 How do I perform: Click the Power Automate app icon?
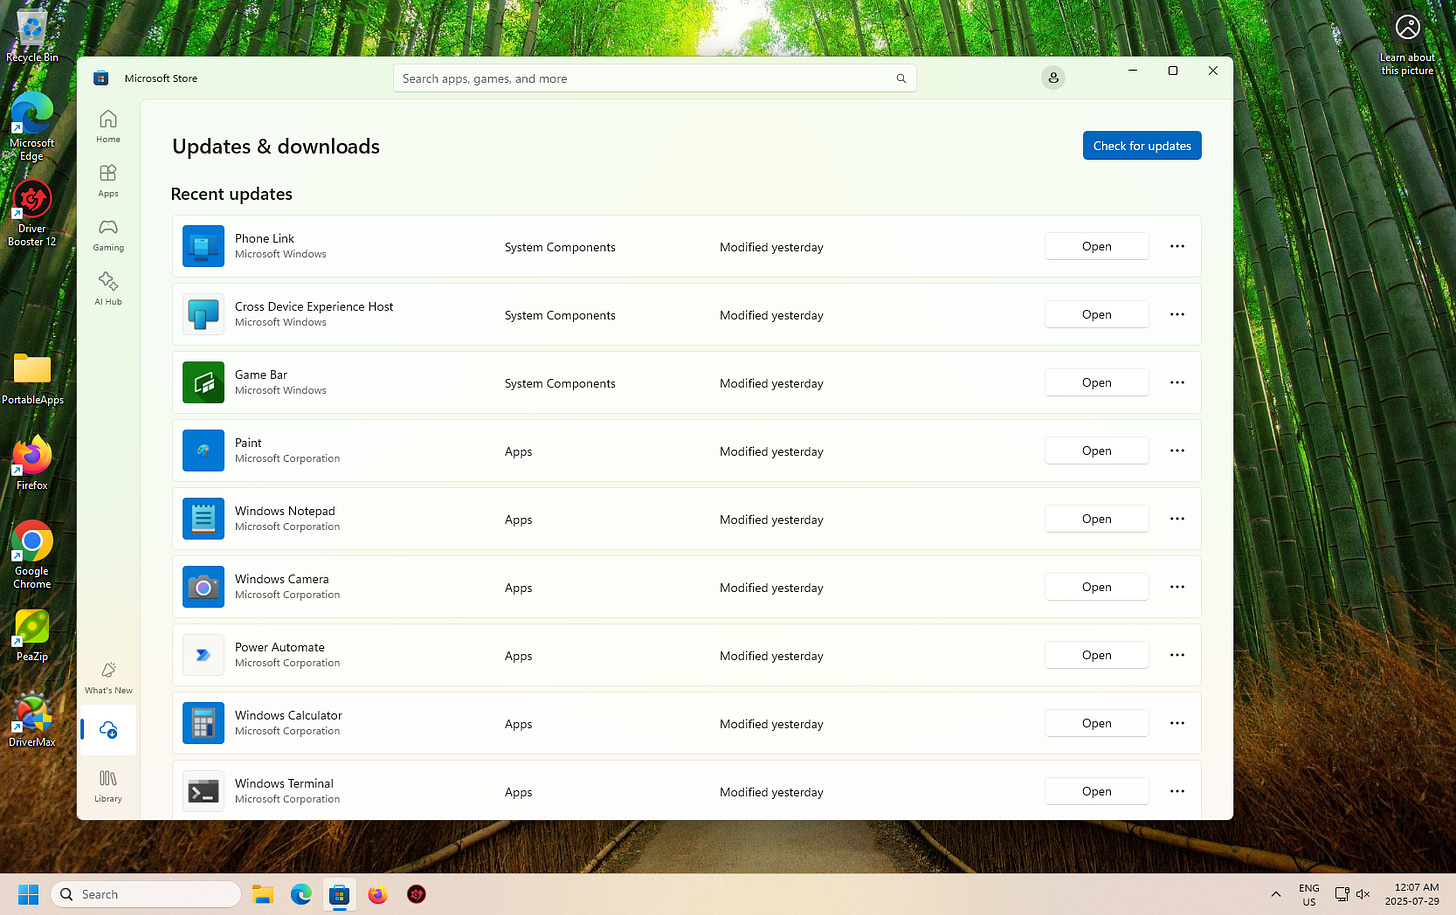pyautogui.click(x=203, y=654)
